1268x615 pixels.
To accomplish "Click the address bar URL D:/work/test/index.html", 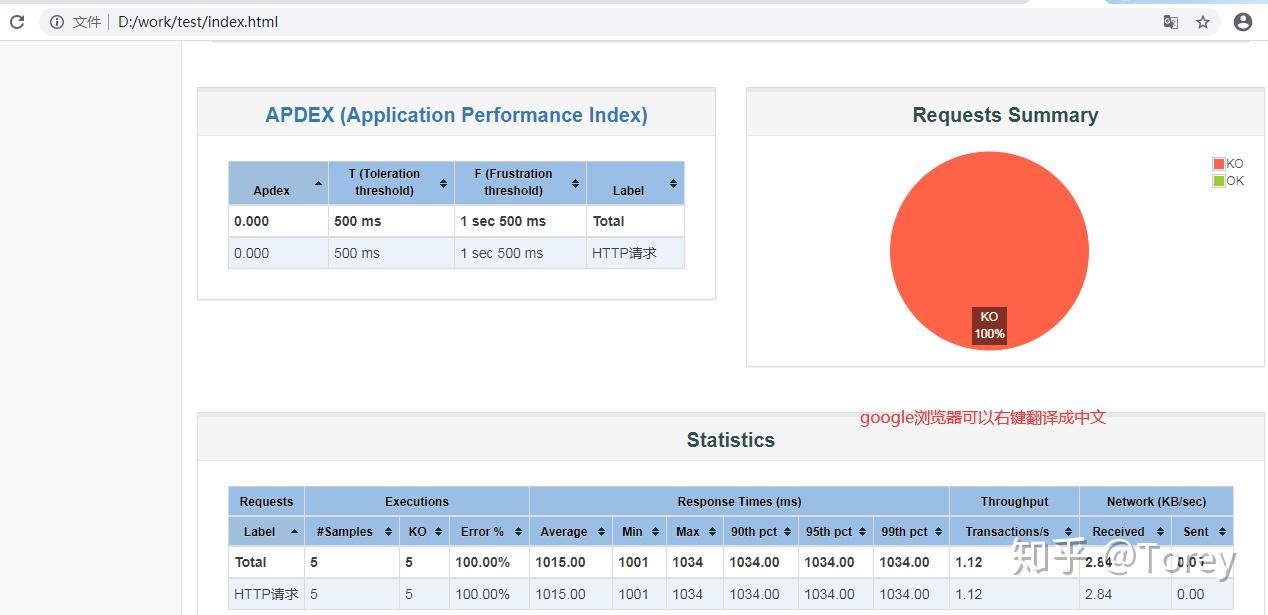I will (x=198, y=22).
